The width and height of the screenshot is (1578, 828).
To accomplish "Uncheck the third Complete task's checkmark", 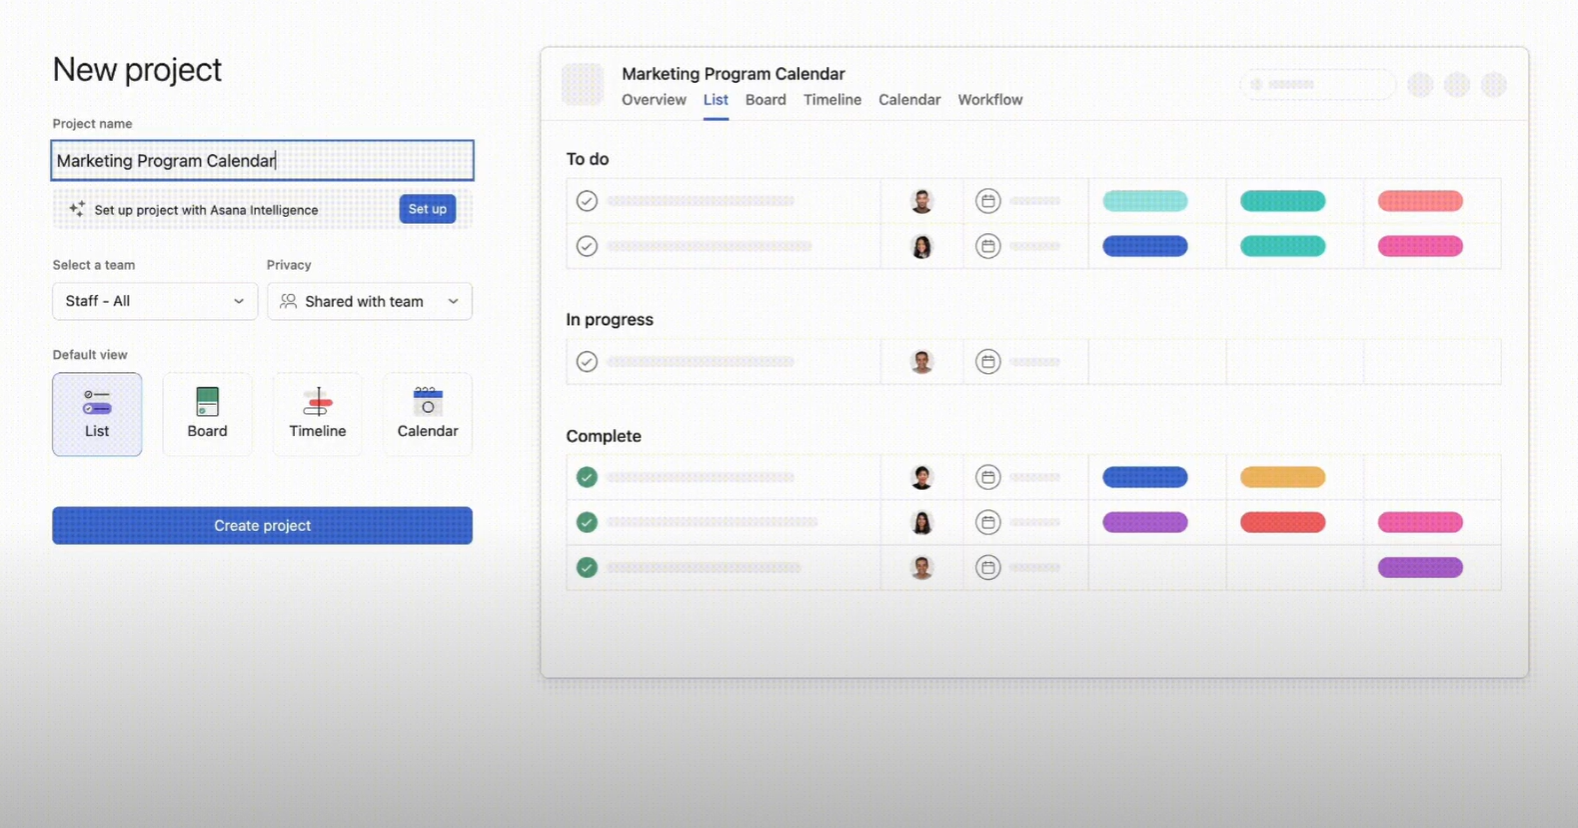I will (x=587, y=567).
